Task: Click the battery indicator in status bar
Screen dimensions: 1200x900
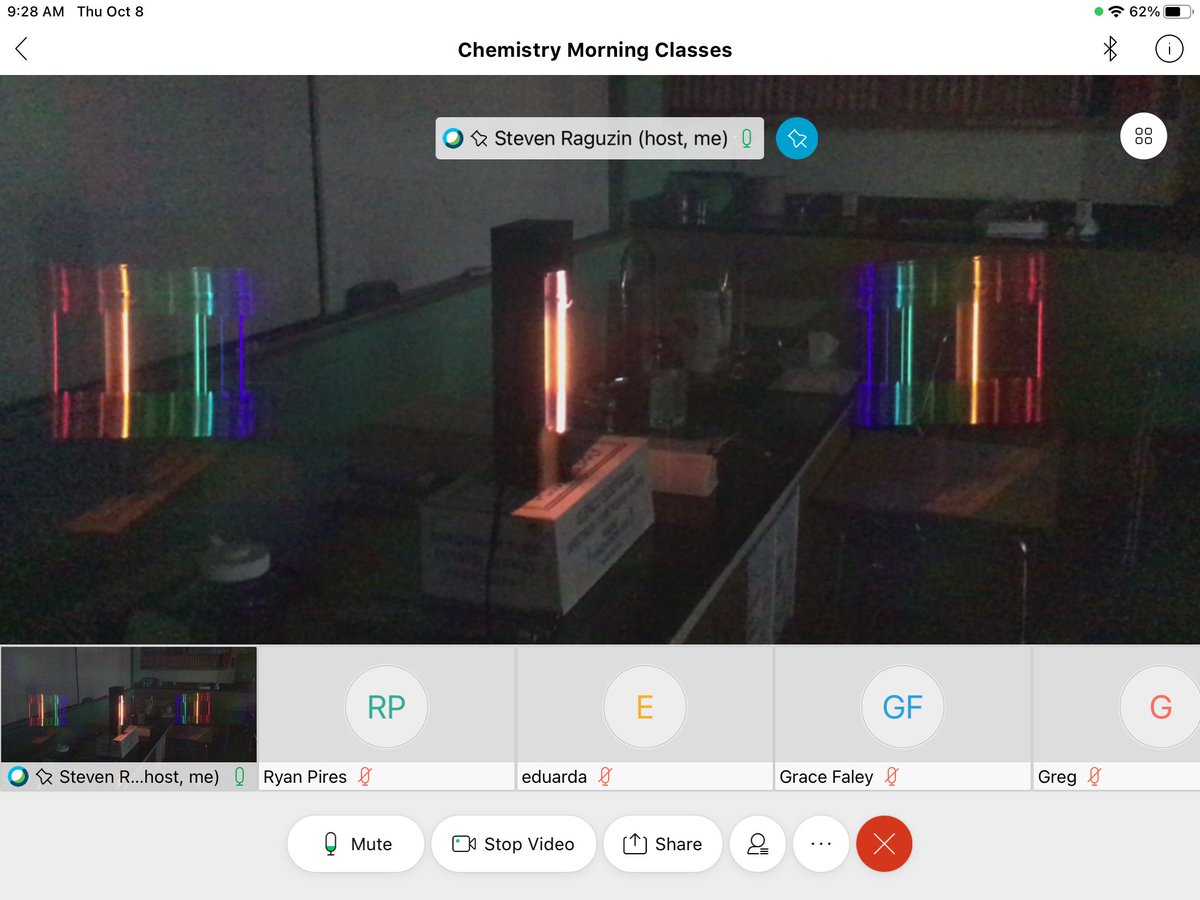Action: click(1178, 12)
